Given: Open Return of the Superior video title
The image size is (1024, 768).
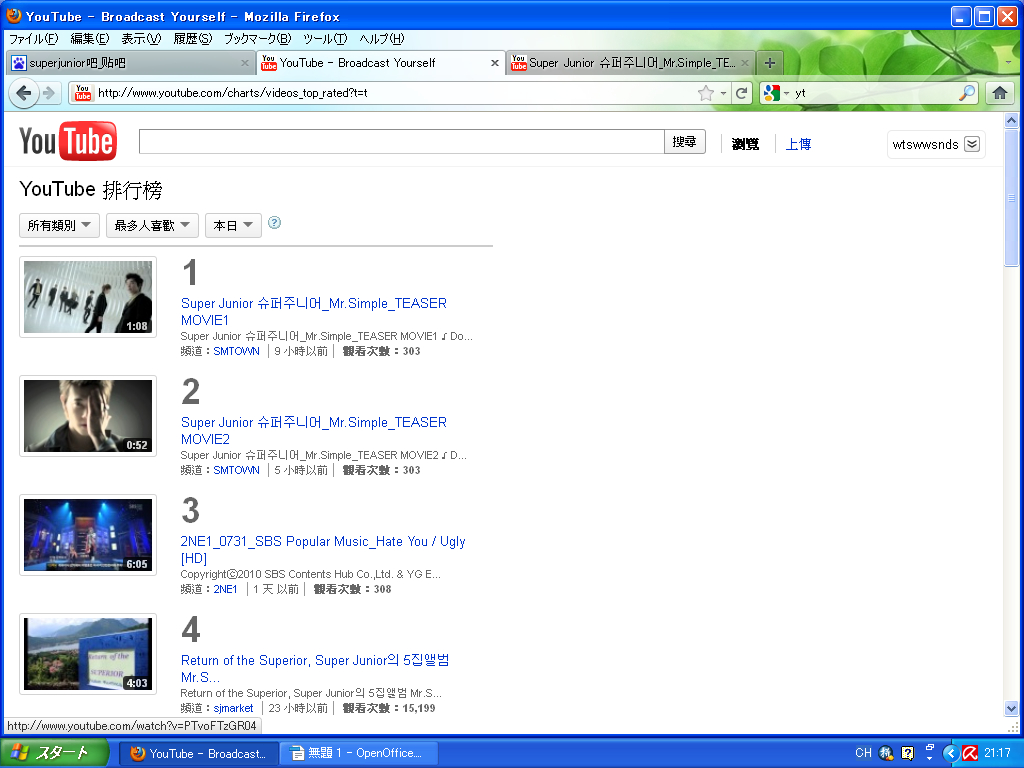Looking at the screenshot, I should 315,668.
